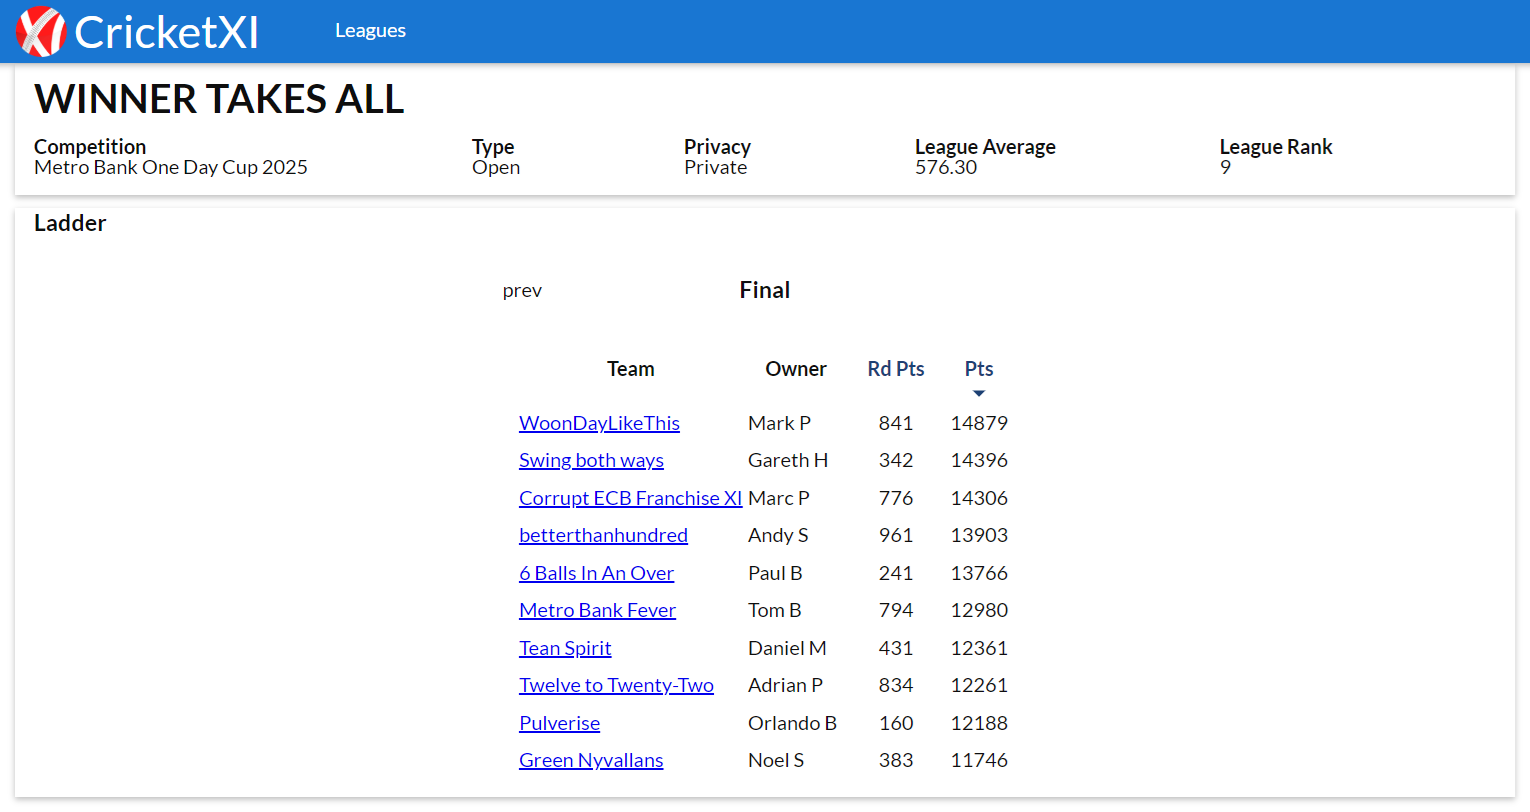
Task: Click the CricketXI cricket ball logo
Action: (x=41, y=31)
